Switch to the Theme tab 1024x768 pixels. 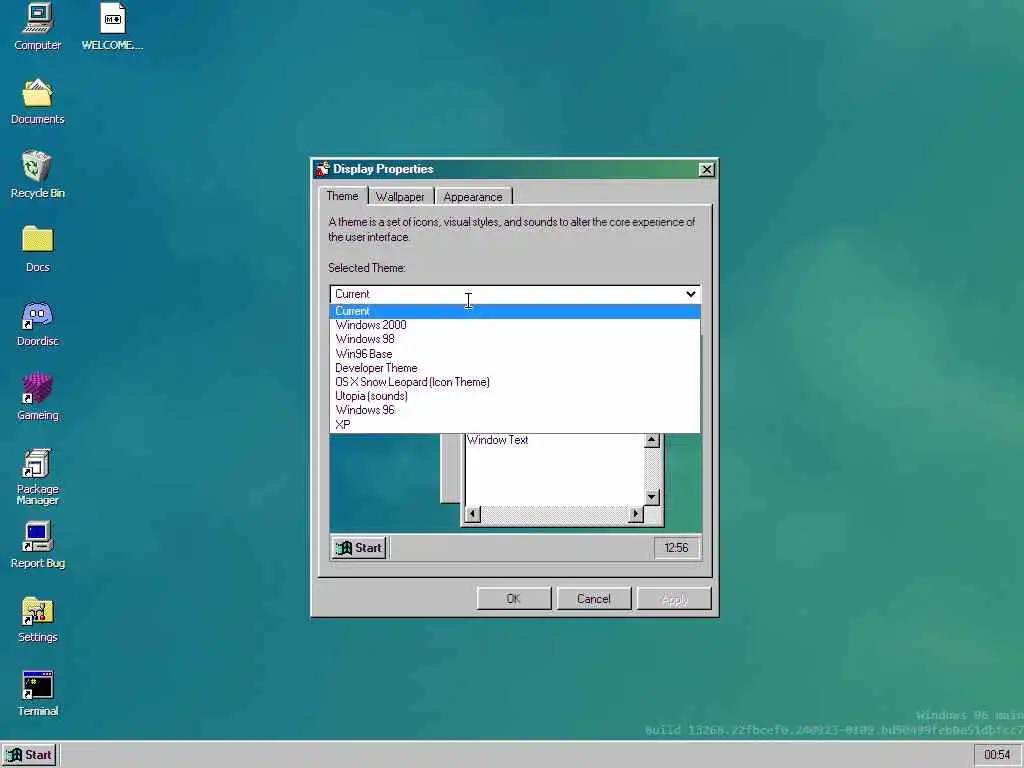pos(342,196)
